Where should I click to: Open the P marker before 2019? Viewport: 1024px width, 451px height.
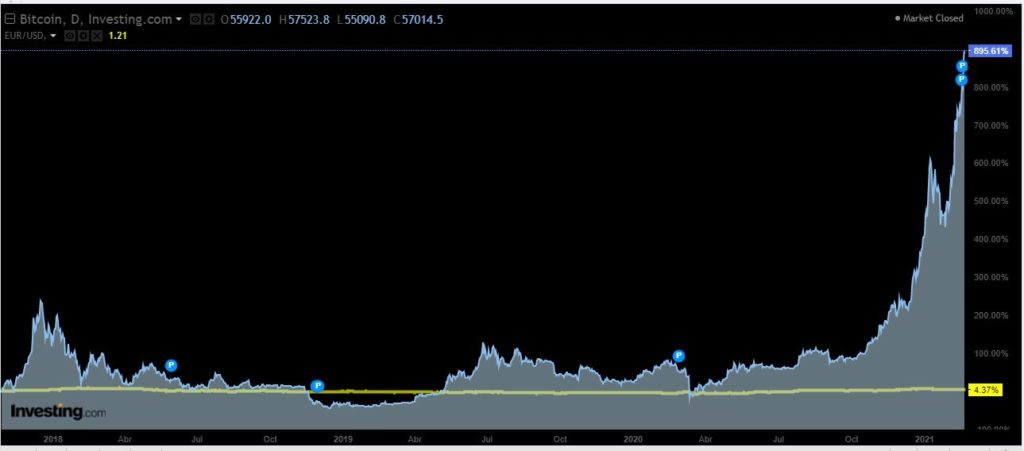[317, 386]
